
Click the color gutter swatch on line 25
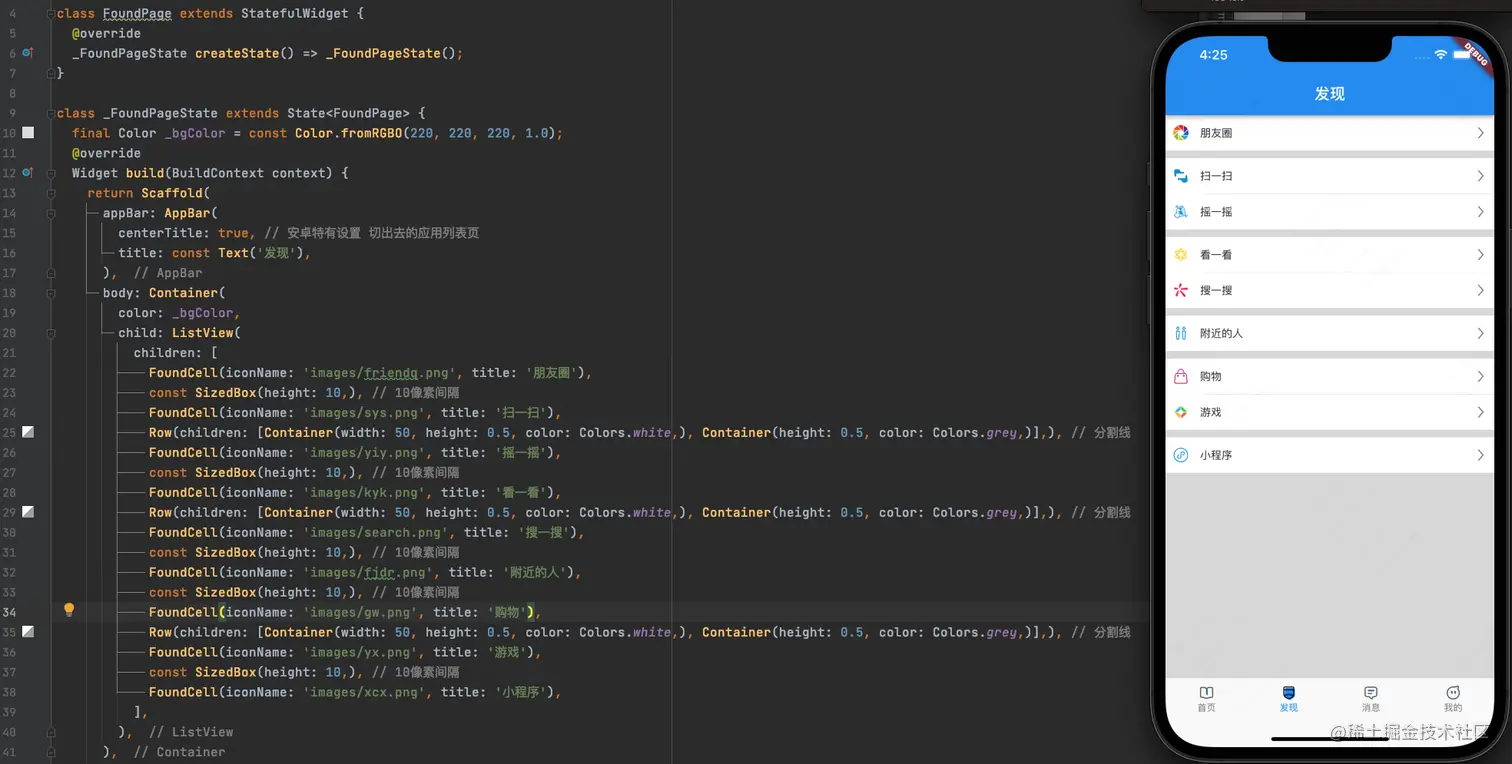(x=28, y=432)
